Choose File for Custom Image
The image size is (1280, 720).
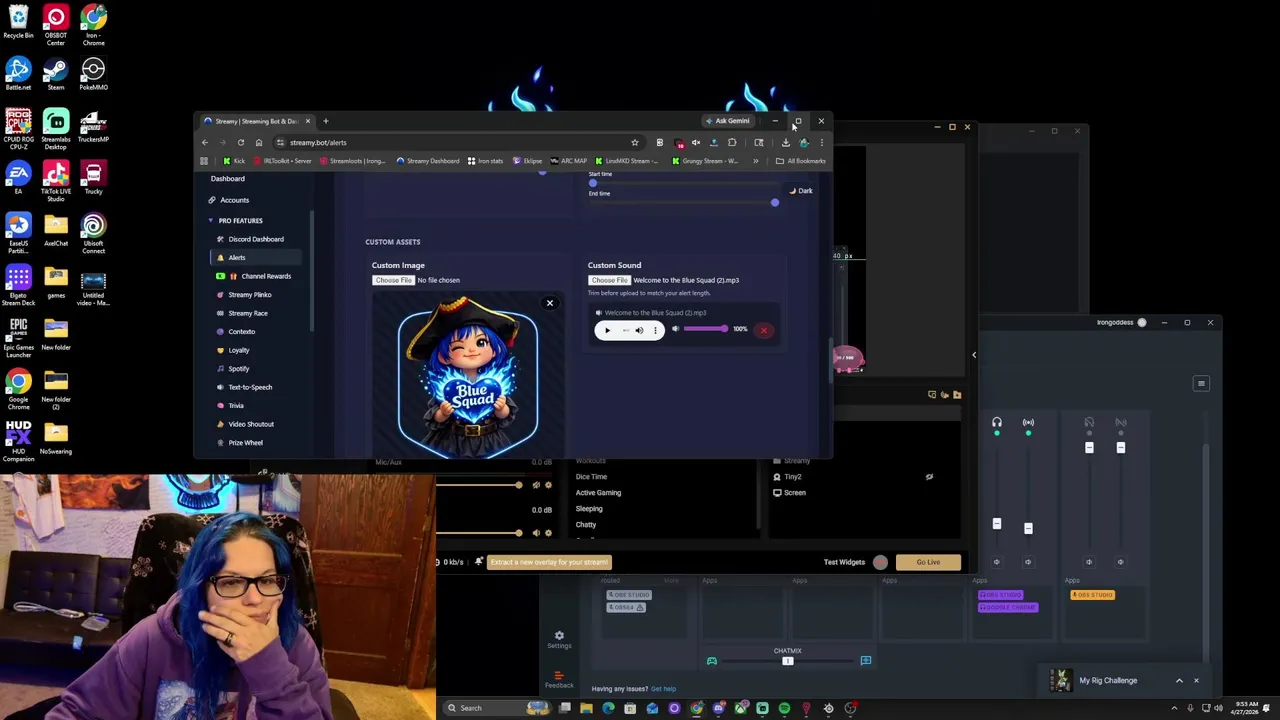(x=393, y=280)
